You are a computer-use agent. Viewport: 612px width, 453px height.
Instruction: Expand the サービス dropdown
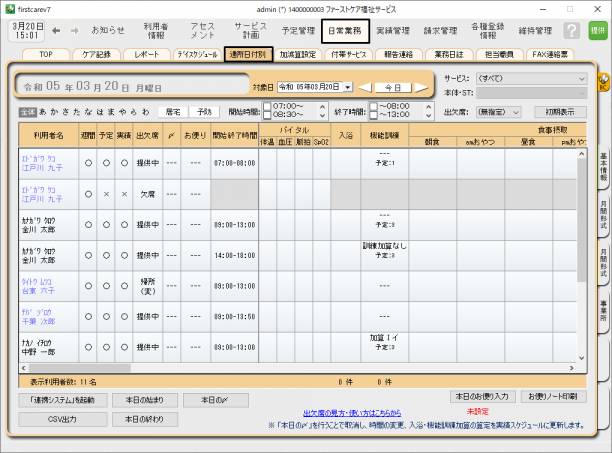click(x=581, y=78)
